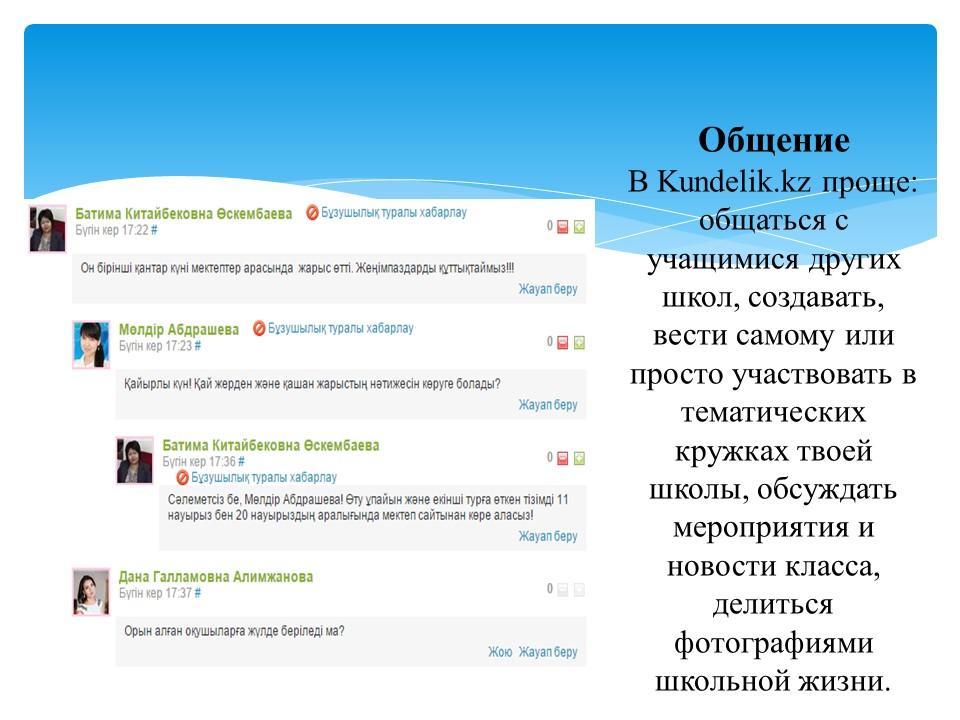
Task: Report violation on the 17:36 reply
Action: click(x=256, y=477)
